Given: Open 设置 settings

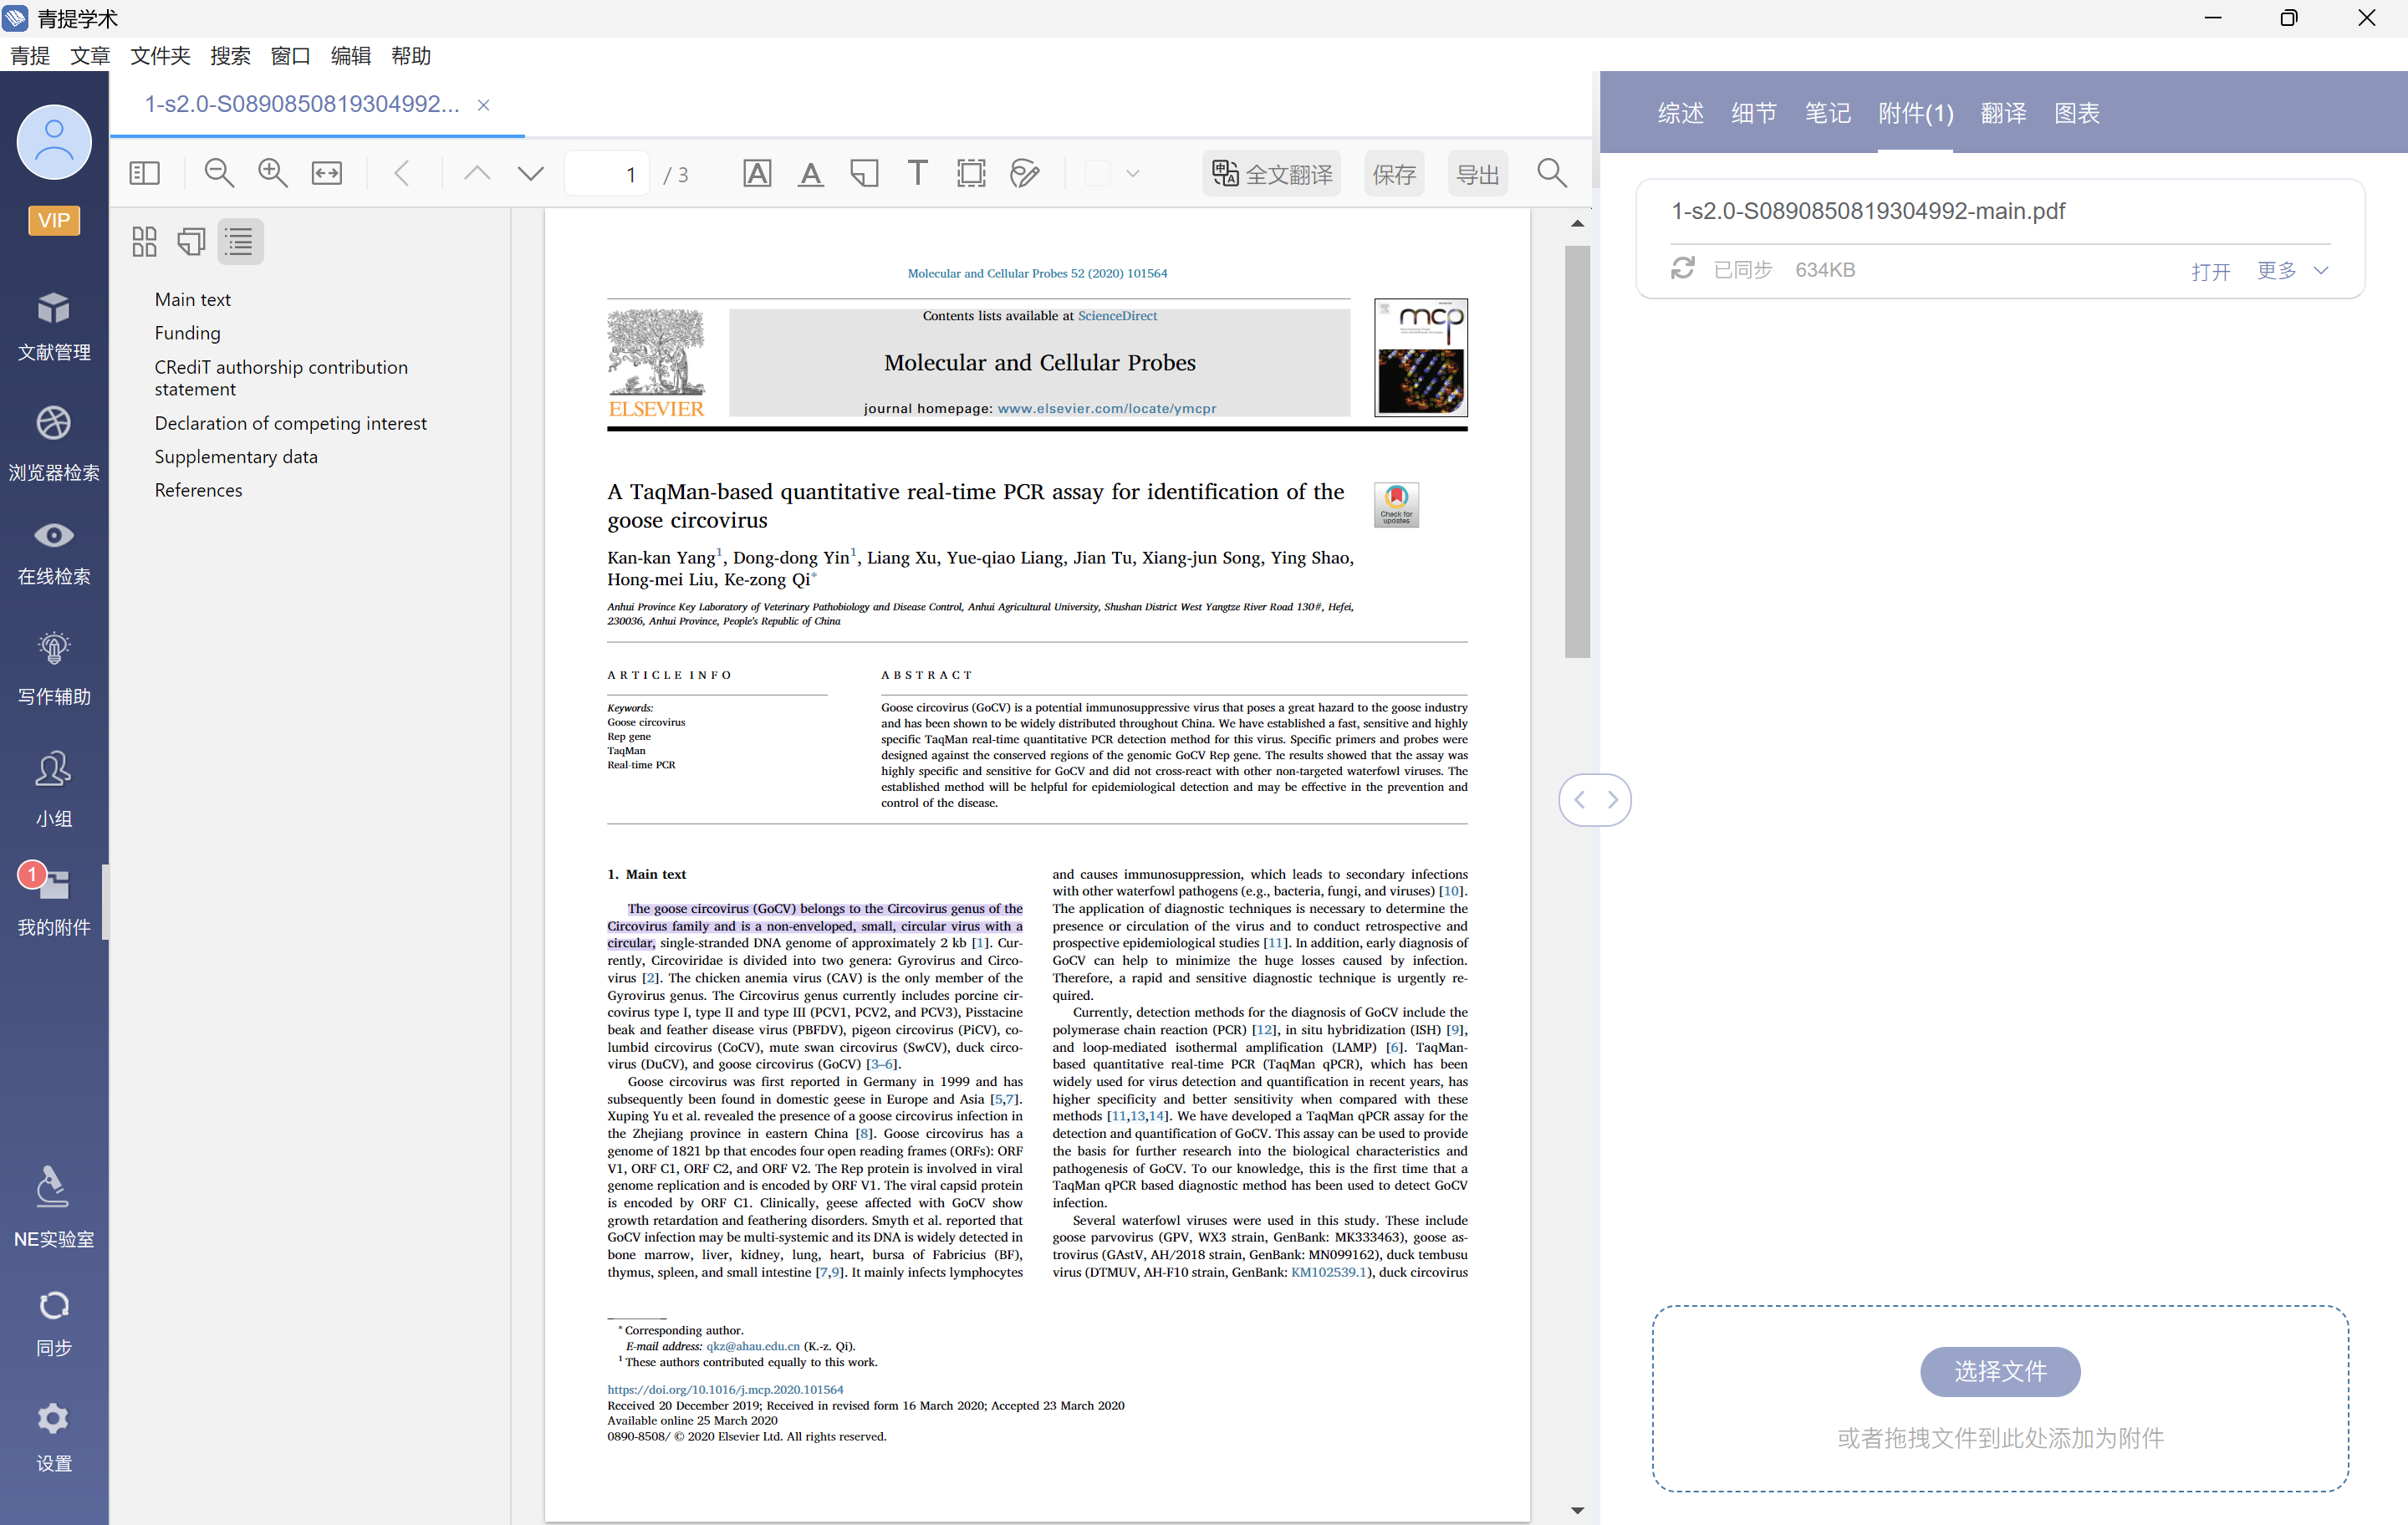Looking at the screenshot, I should coord(54,1437).
